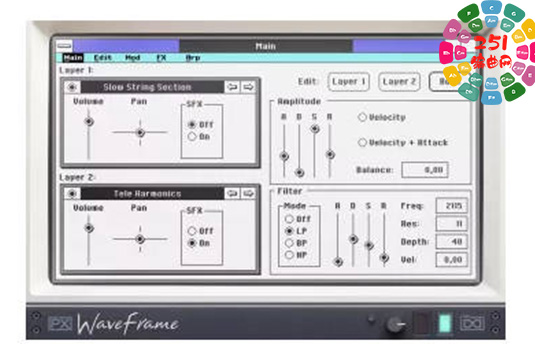This screenshot has width=535, height=363.
Task: Click the filter Depth value field
Action: (451, 242)
